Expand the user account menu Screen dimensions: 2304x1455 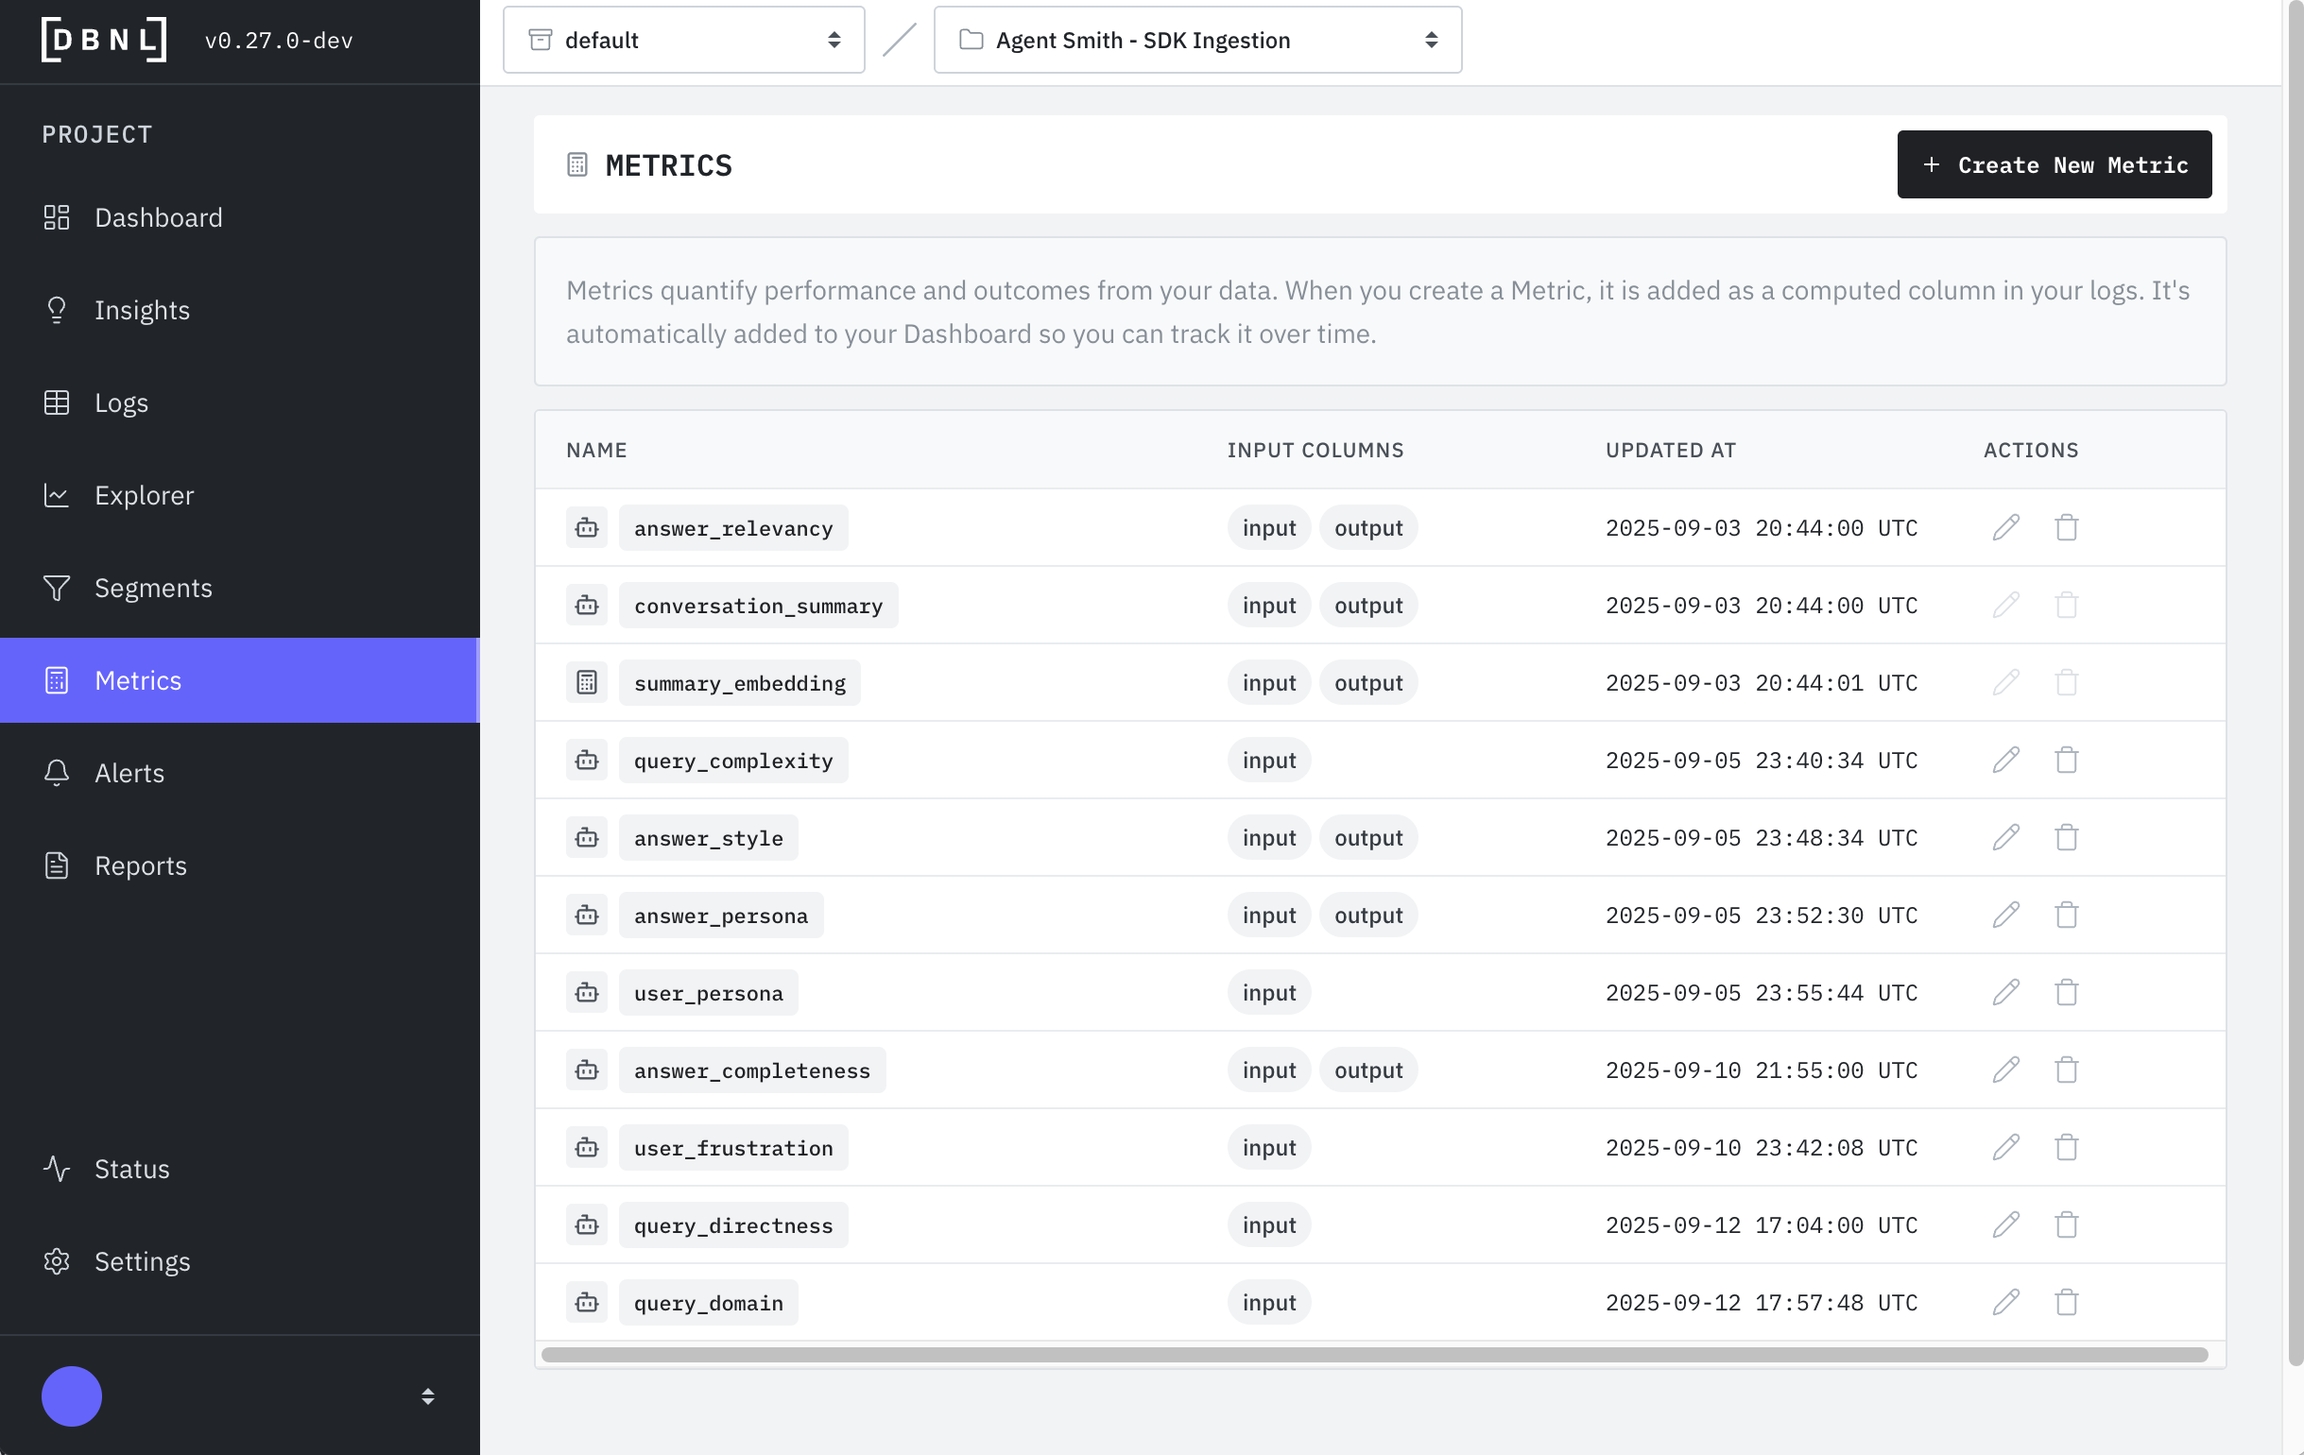427,1396
